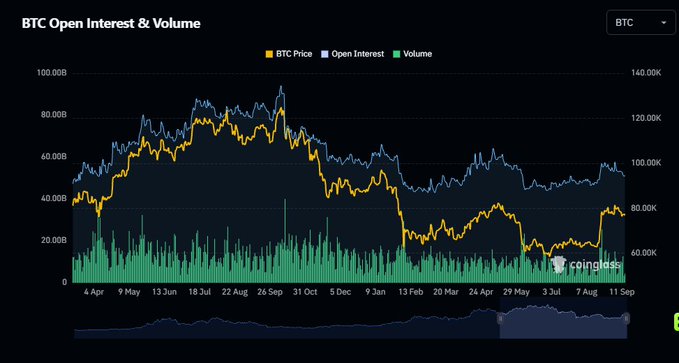Click the green Volume legend swatch

396,54
